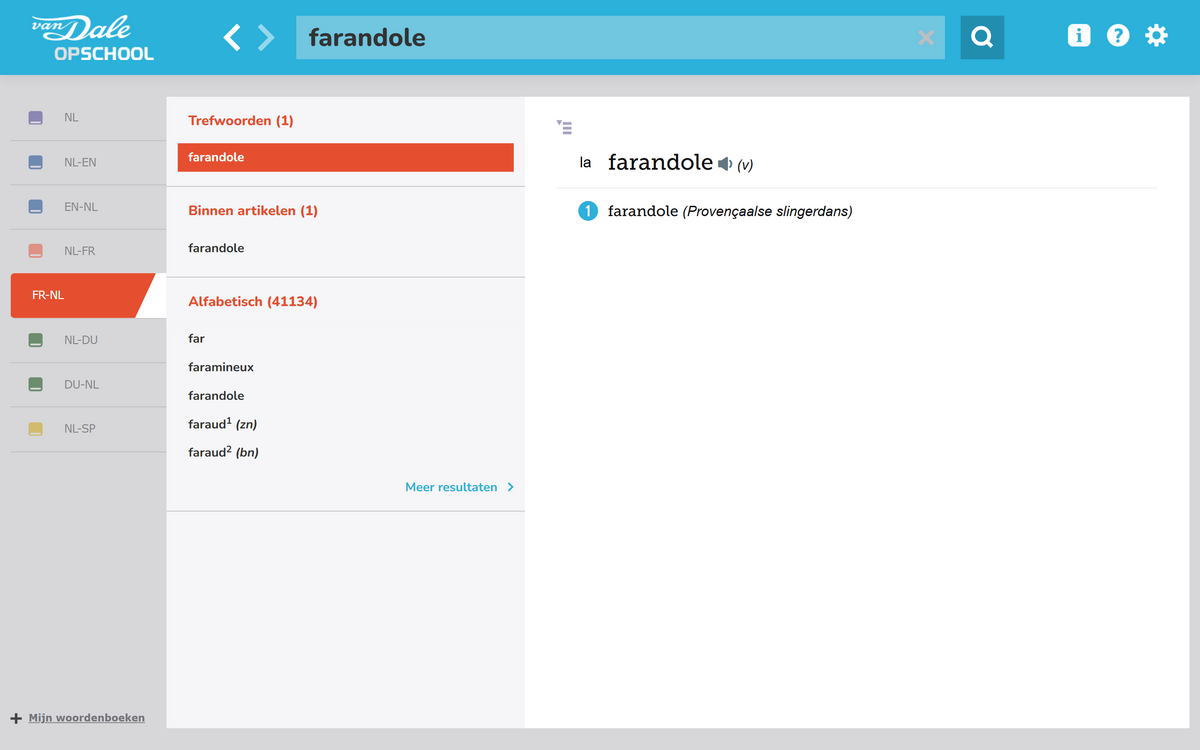
Task: Open settings gear icon
Action: (x=1156, y=36)
